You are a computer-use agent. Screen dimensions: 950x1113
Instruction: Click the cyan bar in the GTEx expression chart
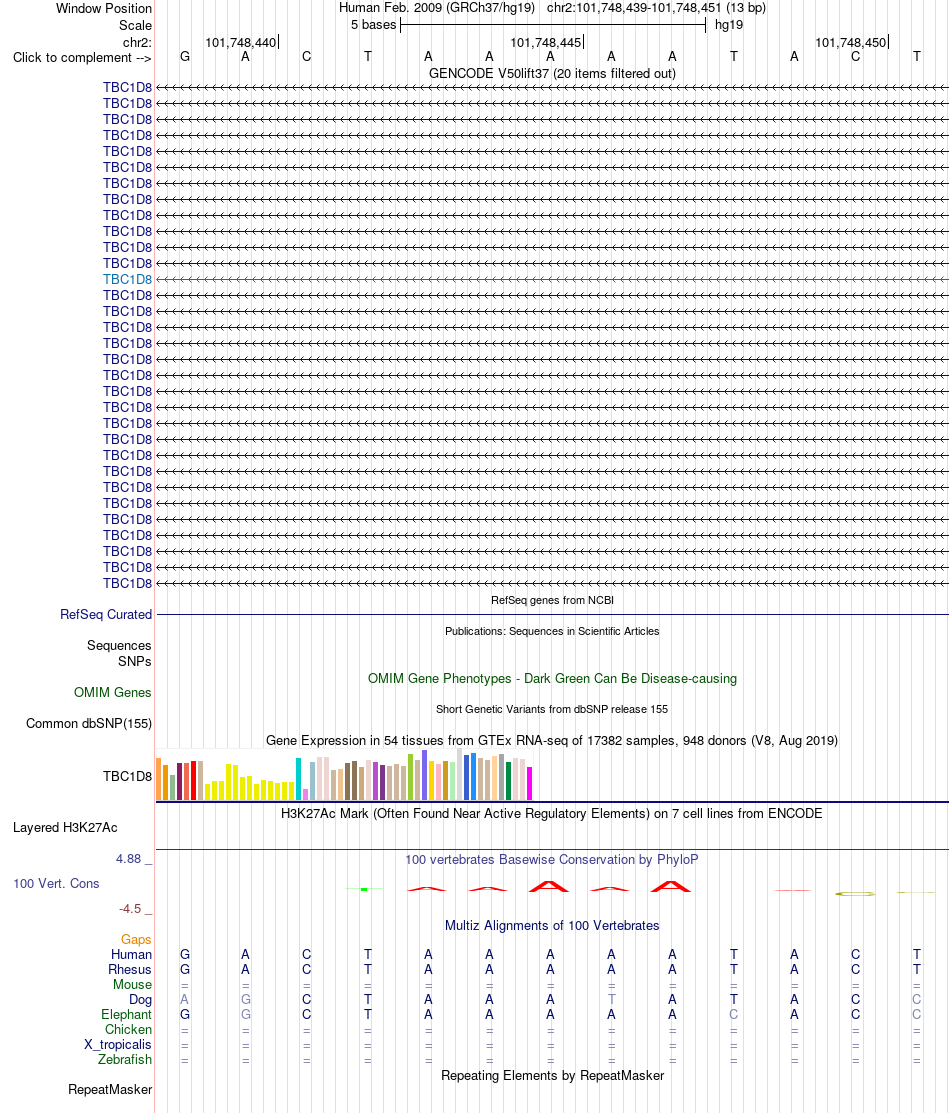click(x=299, y=779)
